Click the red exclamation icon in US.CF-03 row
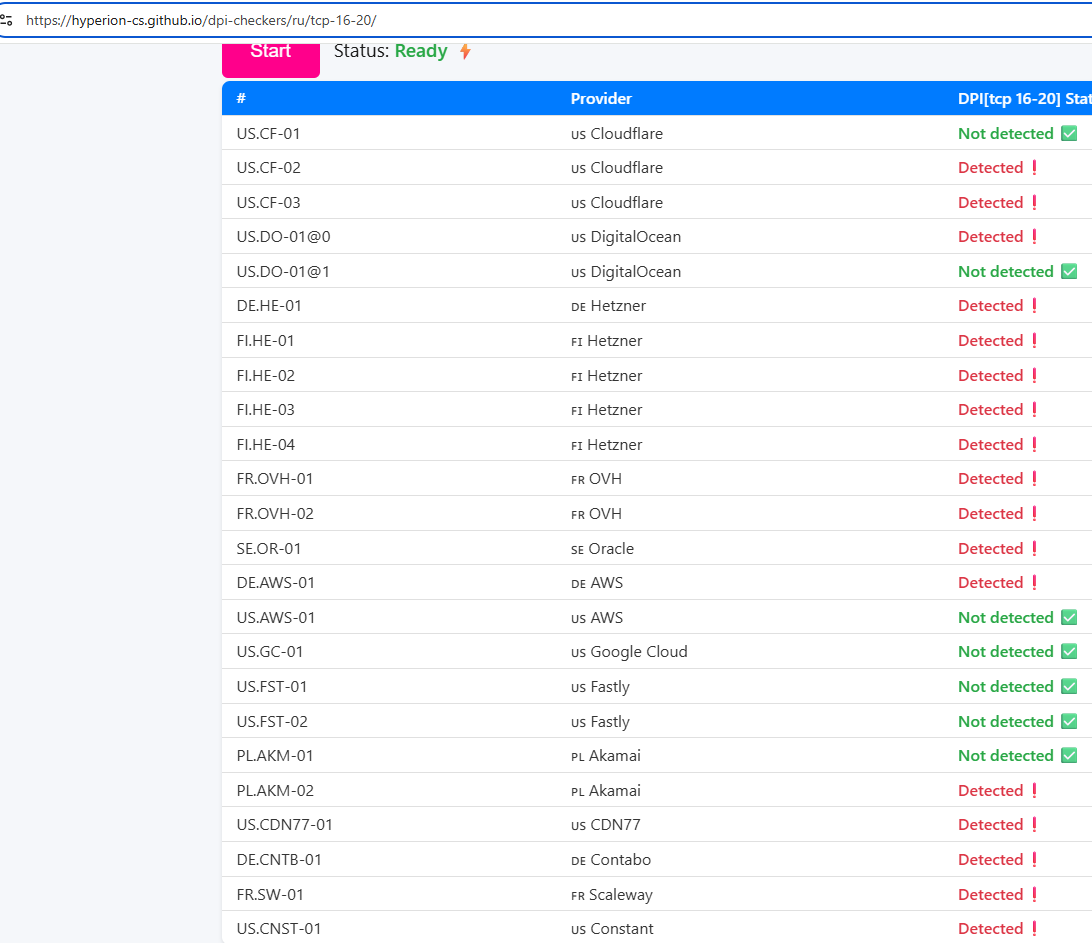The width and height of the screenshot is (1092, 943). [x=1034, y=203]
